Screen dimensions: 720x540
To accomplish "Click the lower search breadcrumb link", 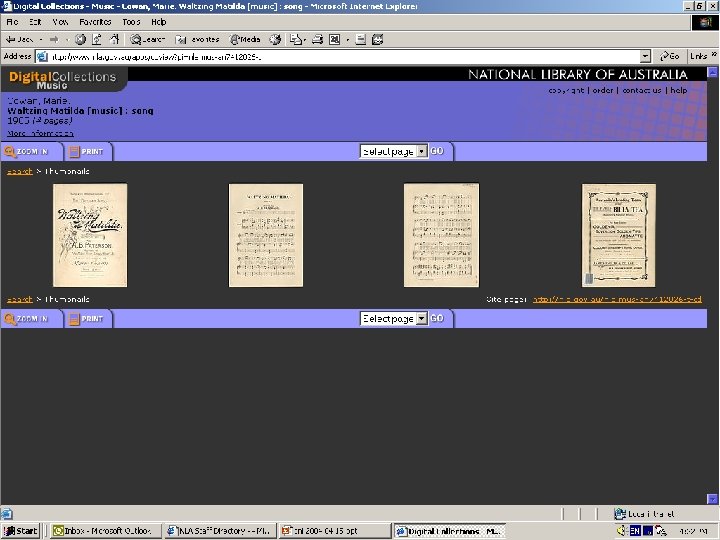I will click(x=20, y=299).
